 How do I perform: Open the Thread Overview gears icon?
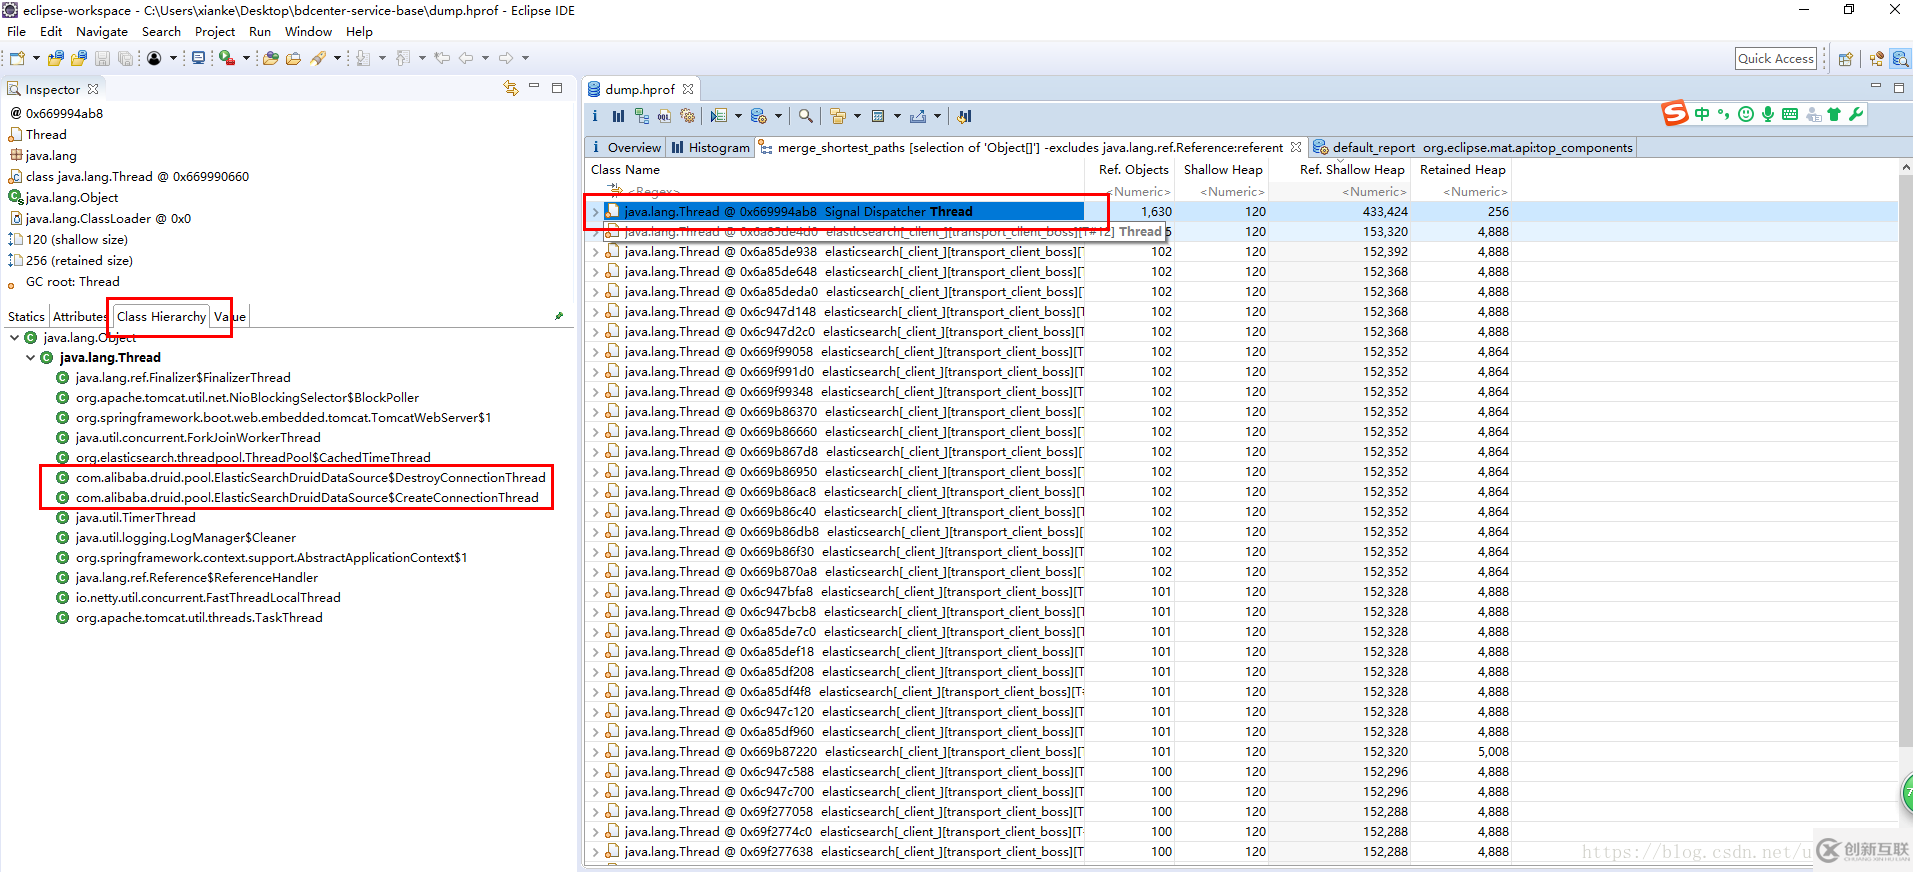coord(687,116)
